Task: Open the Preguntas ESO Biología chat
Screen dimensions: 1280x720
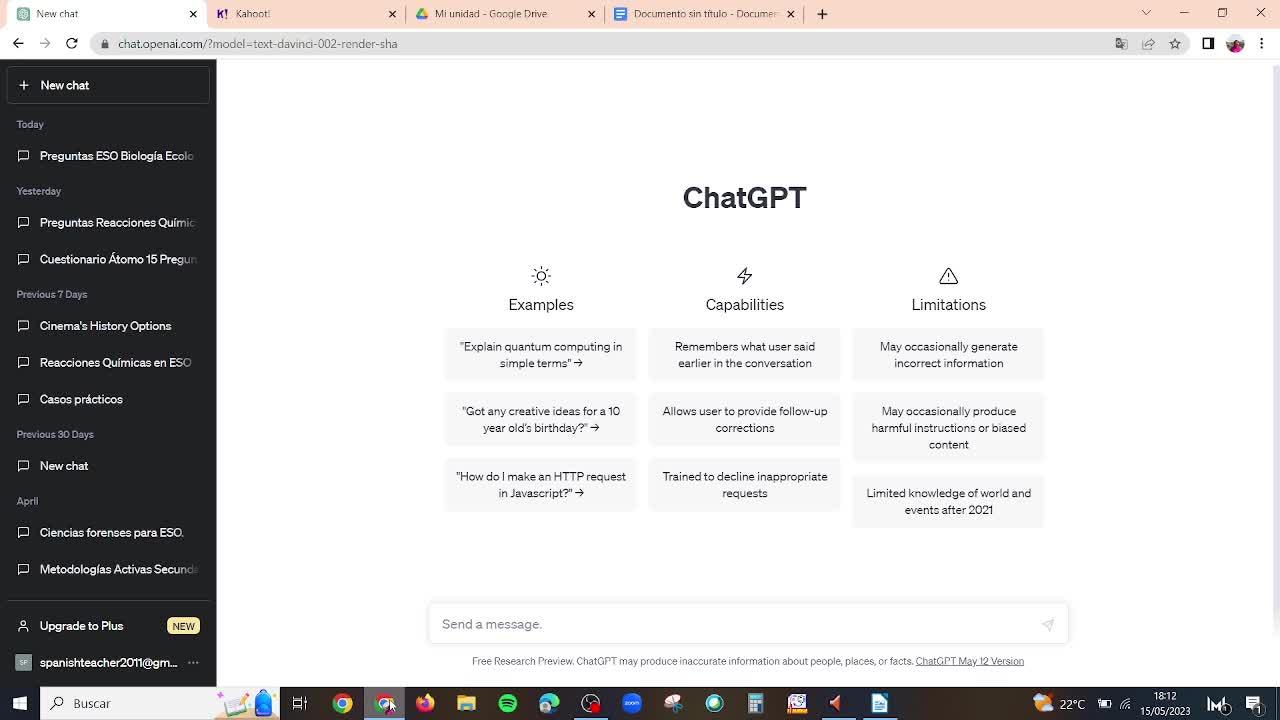Action: [x=108, y=156]
